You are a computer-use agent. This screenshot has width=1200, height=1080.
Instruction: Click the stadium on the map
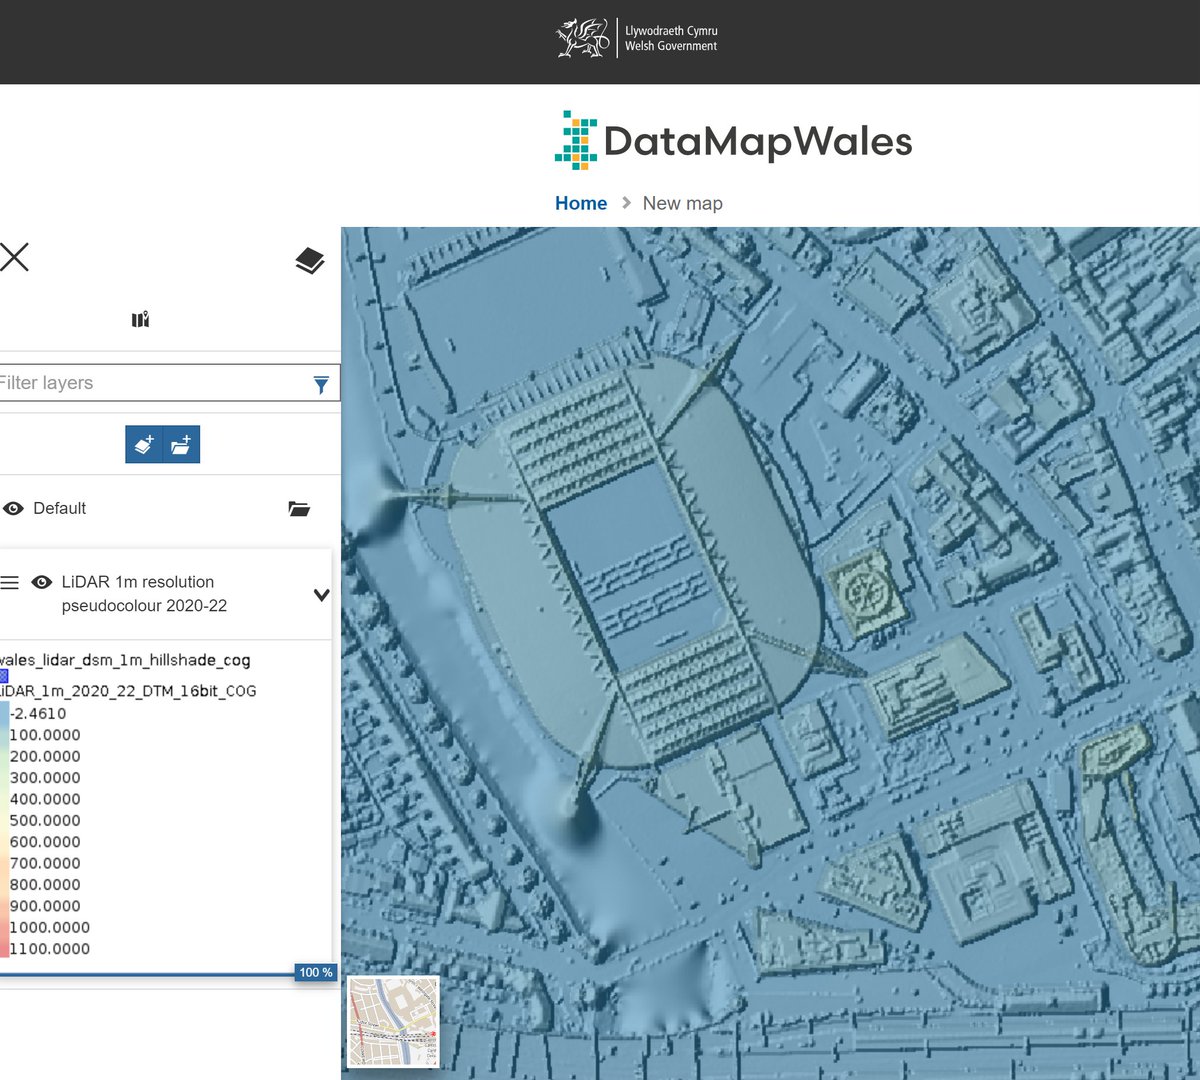pos(636,562)
